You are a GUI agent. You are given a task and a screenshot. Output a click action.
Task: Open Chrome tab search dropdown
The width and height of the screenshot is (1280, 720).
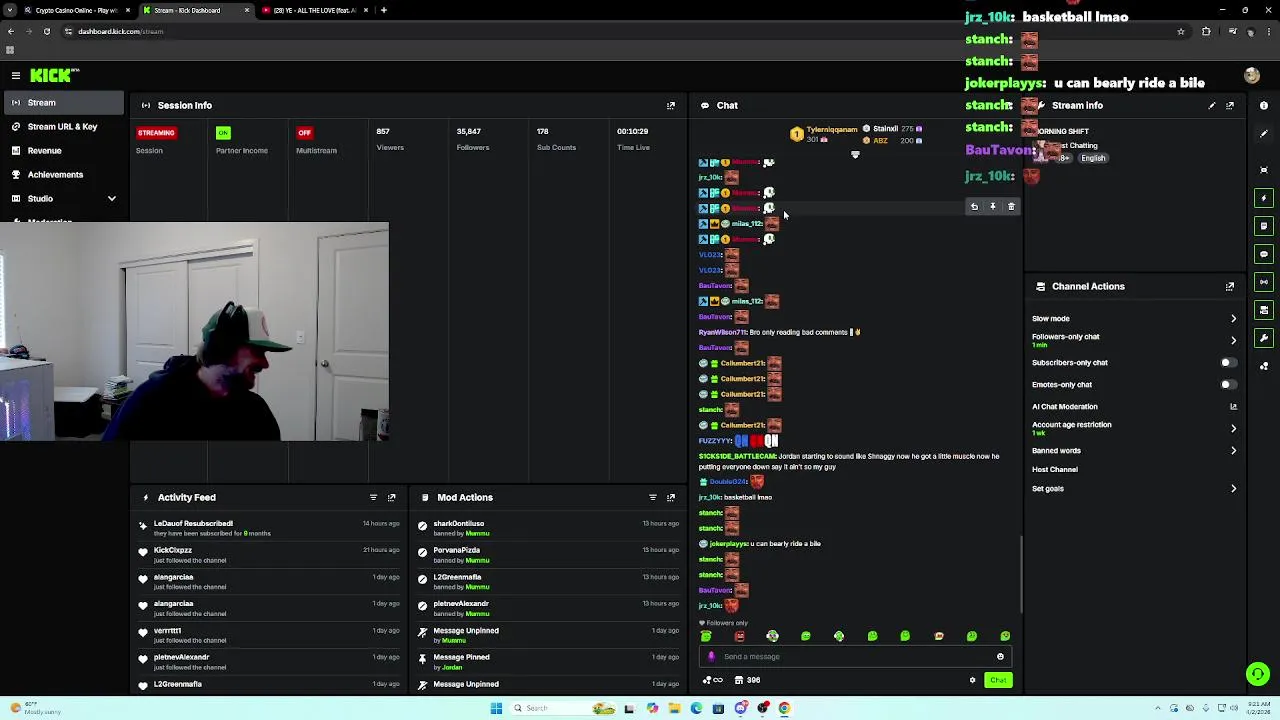point(11,10)
